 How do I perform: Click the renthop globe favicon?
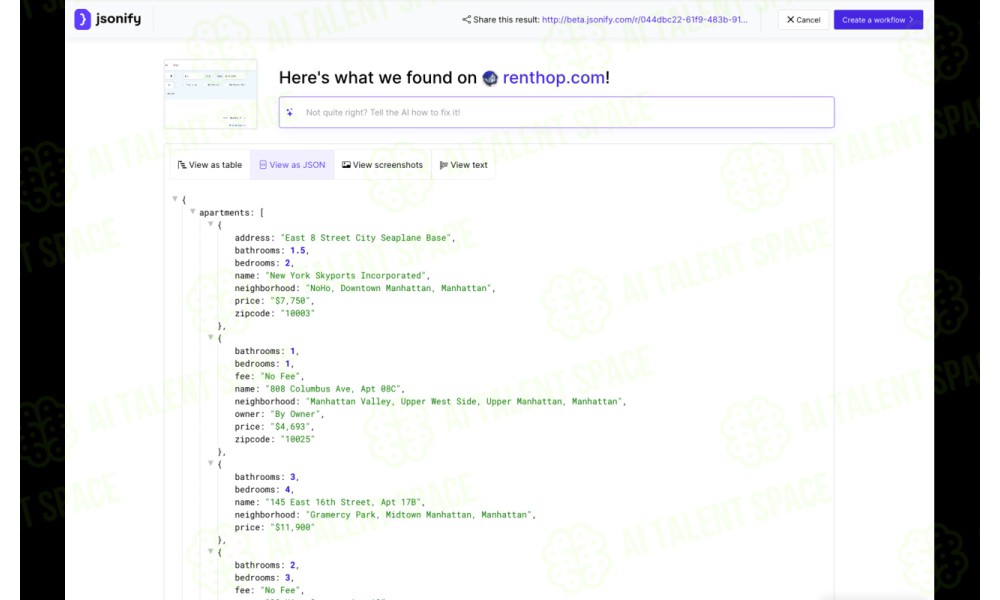tap(490, 78)
